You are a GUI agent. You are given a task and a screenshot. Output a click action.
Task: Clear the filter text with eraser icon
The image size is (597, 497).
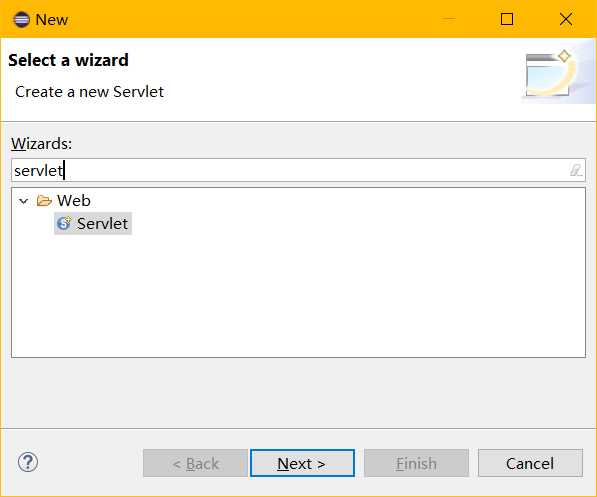[x=576, y=170]
